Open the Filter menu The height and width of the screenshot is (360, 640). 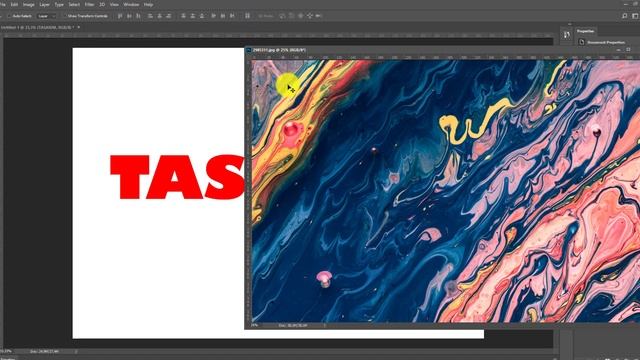89,4
